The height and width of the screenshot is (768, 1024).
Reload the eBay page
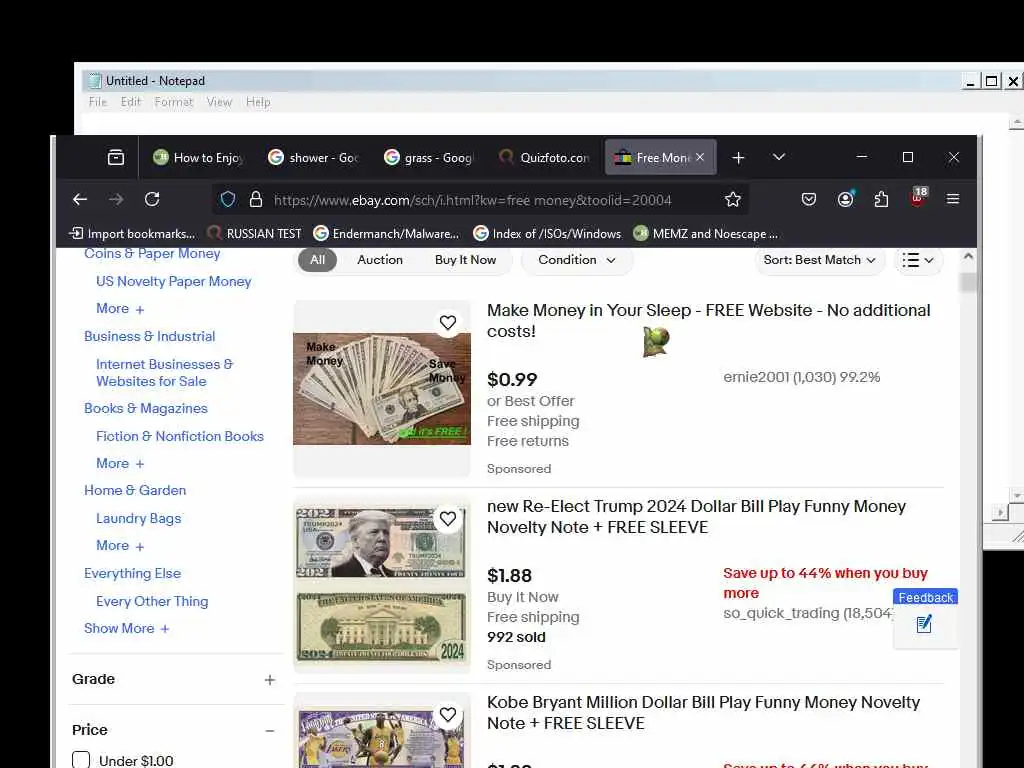(x=152, y=199)
